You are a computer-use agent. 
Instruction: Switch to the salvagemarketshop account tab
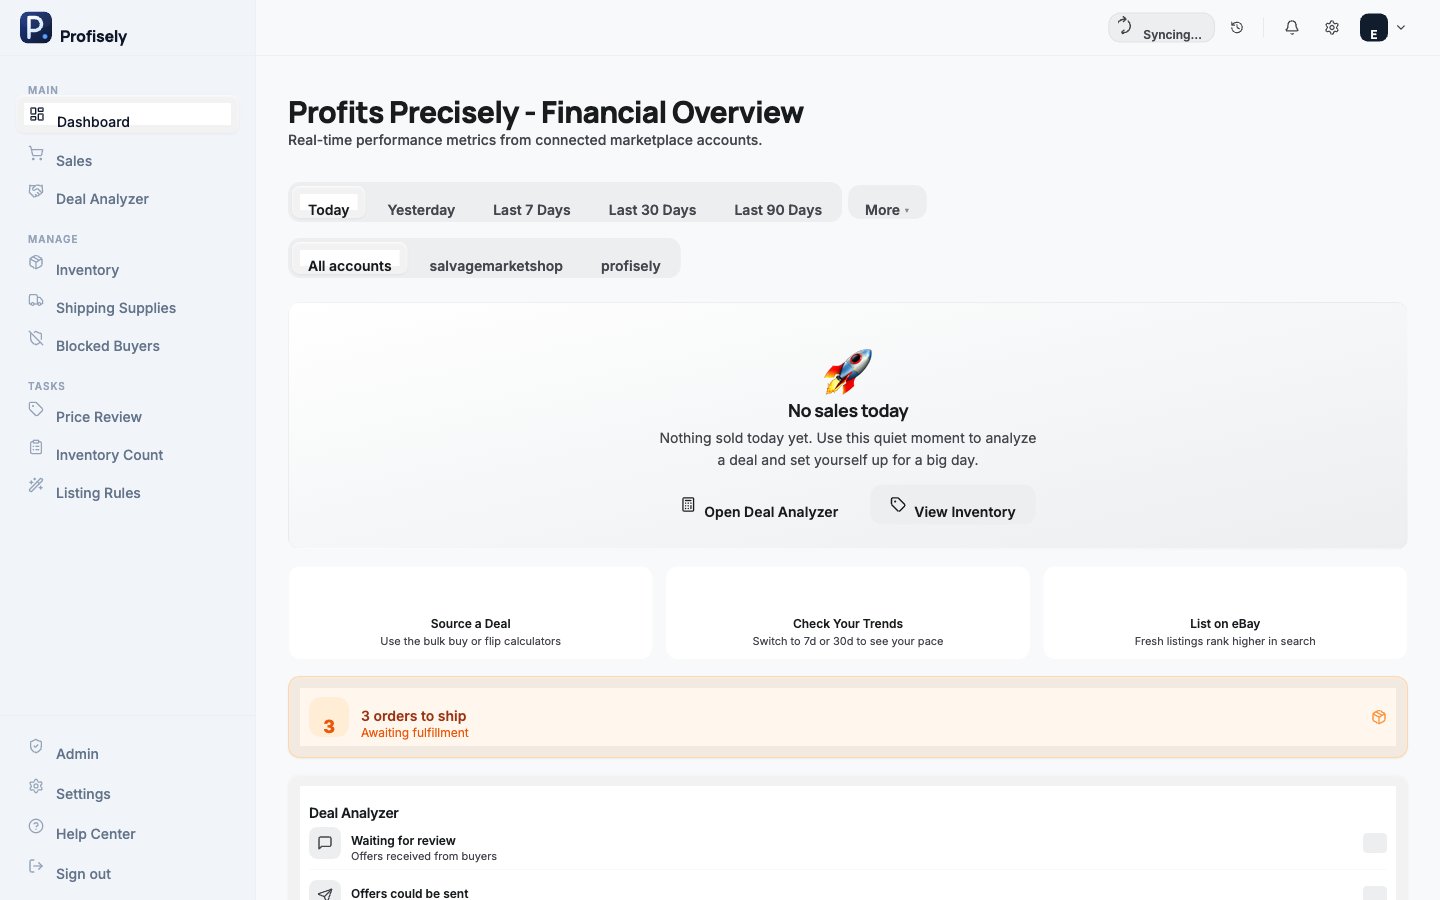(x=496, y=265)
